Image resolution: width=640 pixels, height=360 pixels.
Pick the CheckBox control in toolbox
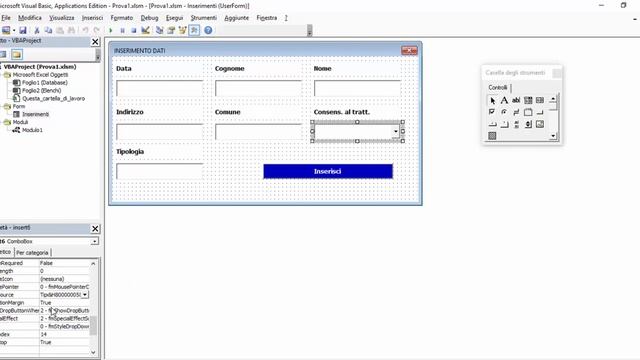pos(492,112)
